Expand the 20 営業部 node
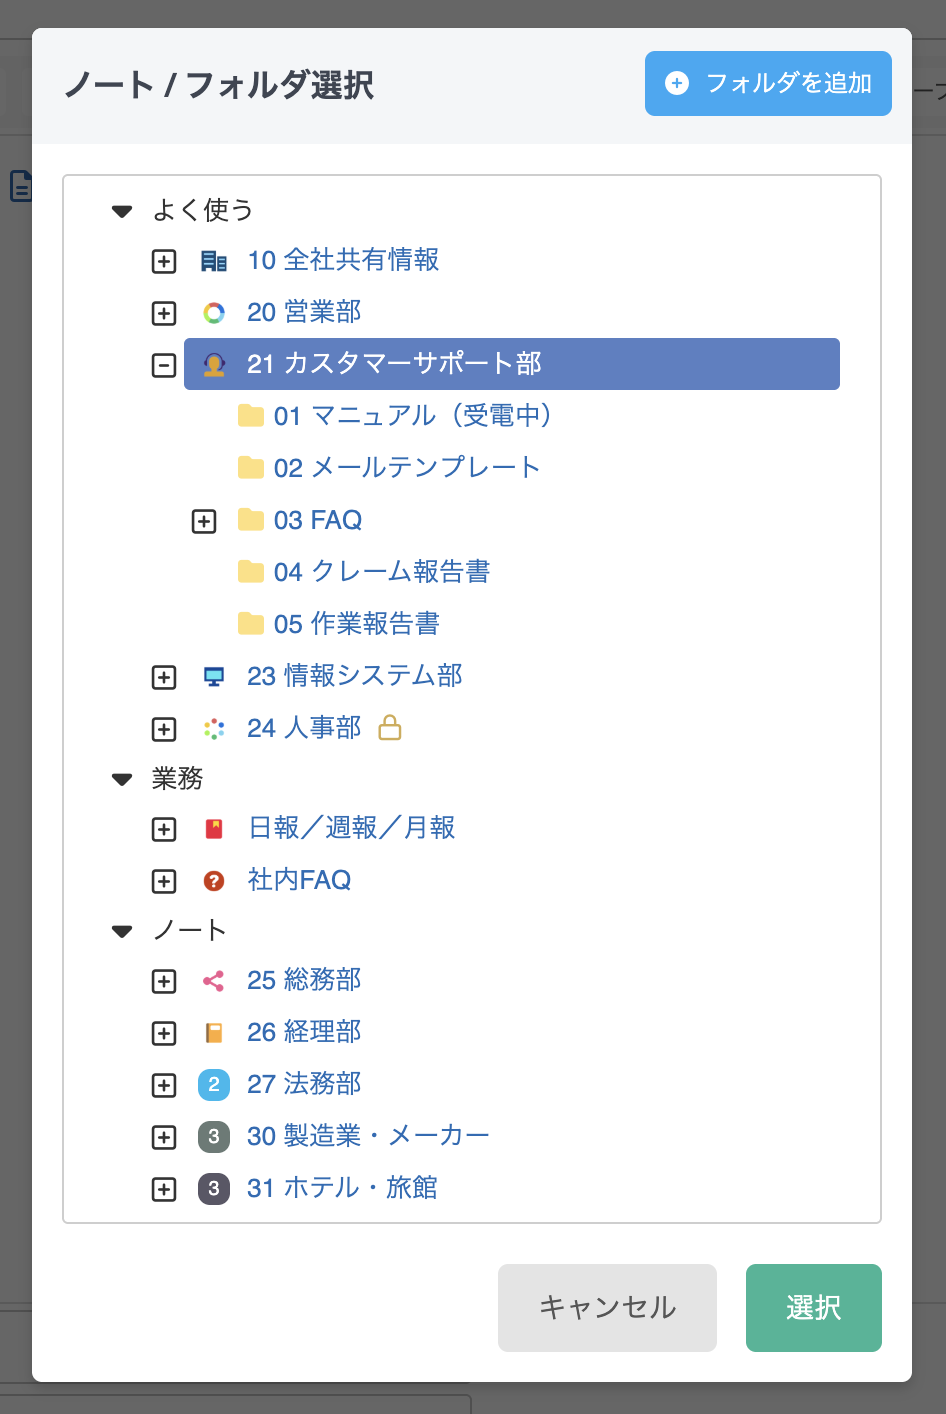This screenshot has width=946, height=1414. click(164, 313)
